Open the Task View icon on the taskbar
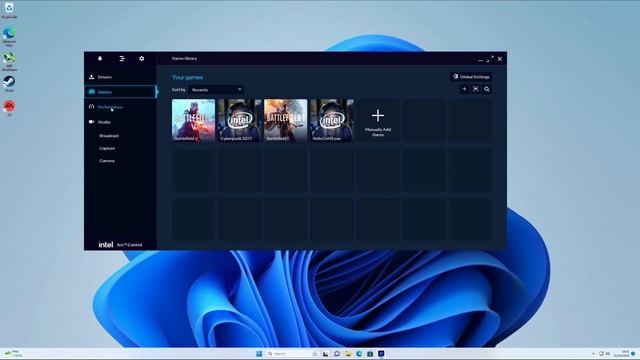Screen dimensions: 640x360 pos(326,353)
